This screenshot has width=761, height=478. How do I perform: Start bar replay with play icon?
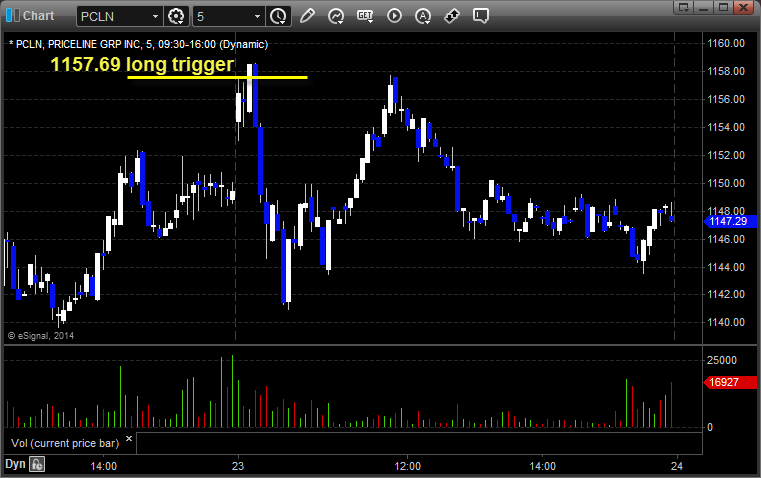(x=394, y=16)
